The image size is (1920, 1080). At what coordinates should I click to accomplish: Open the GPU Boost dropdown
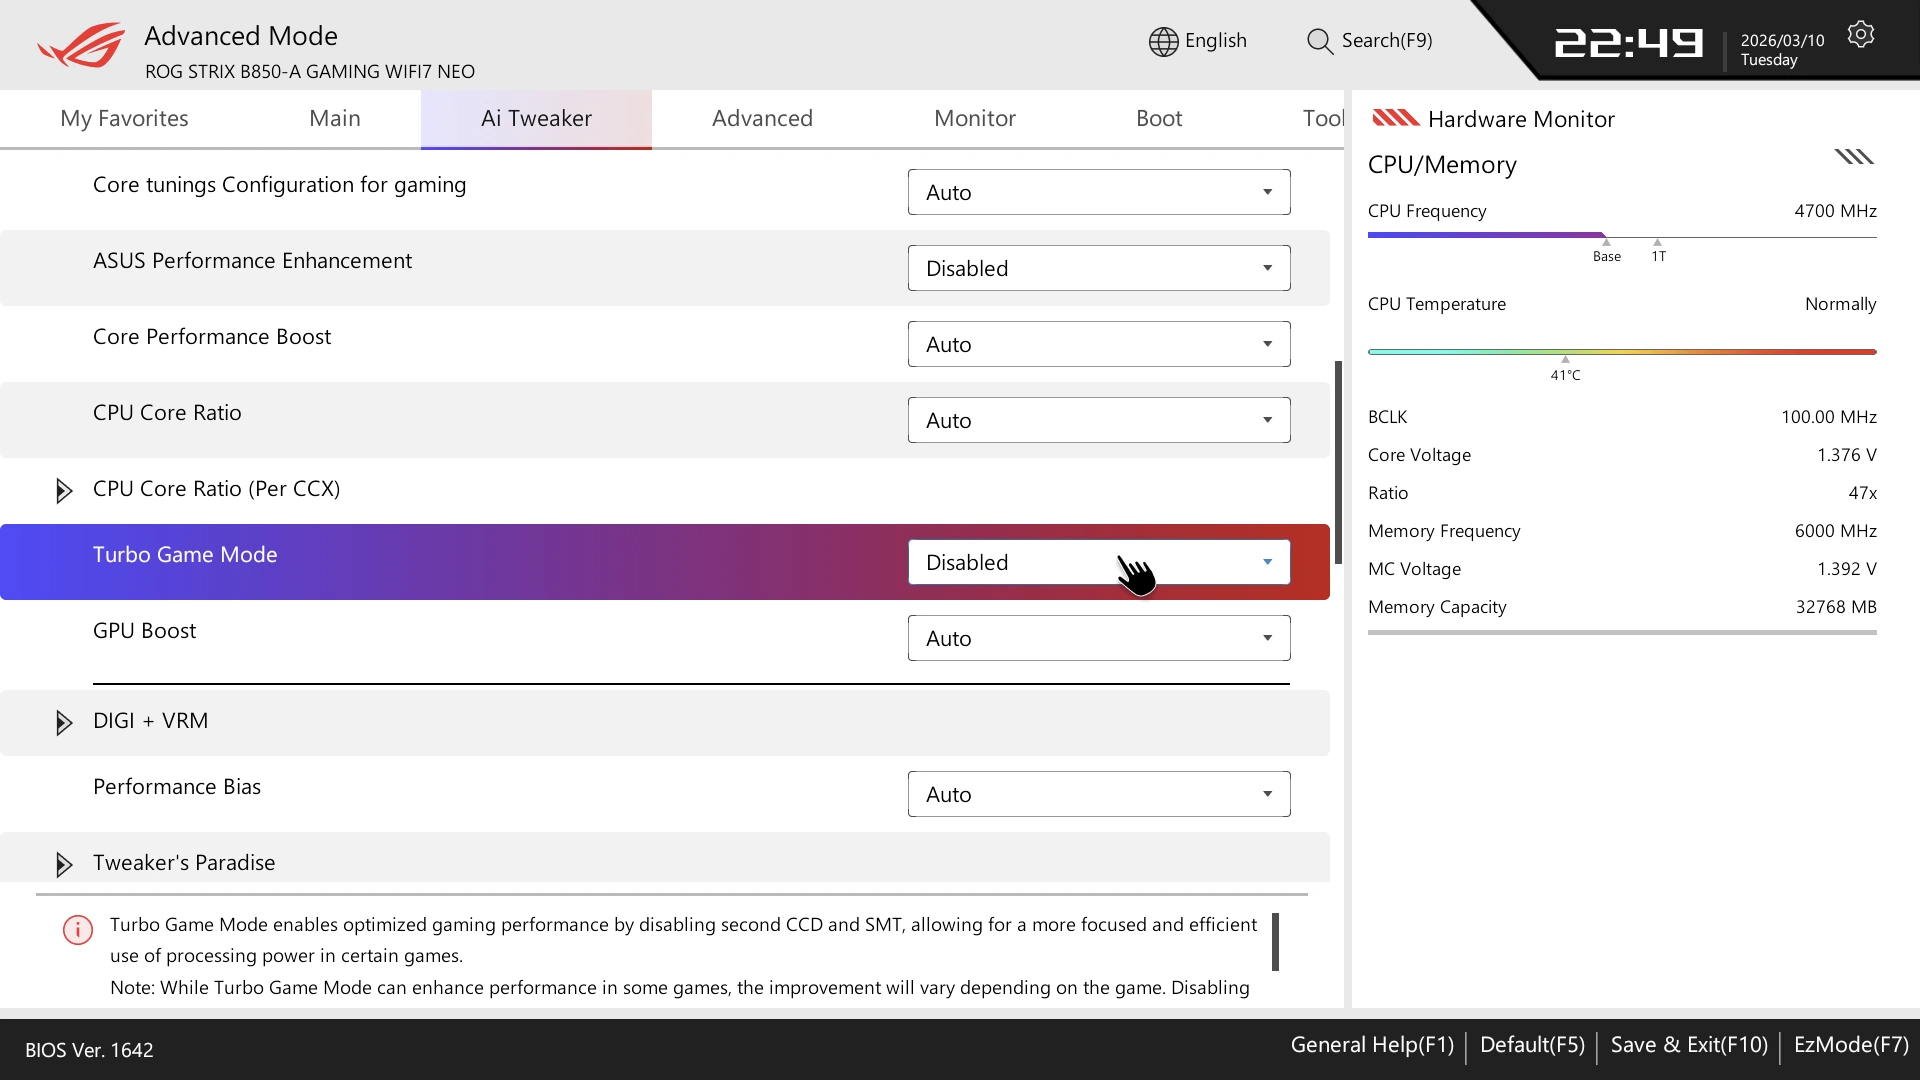(1098, 638)
